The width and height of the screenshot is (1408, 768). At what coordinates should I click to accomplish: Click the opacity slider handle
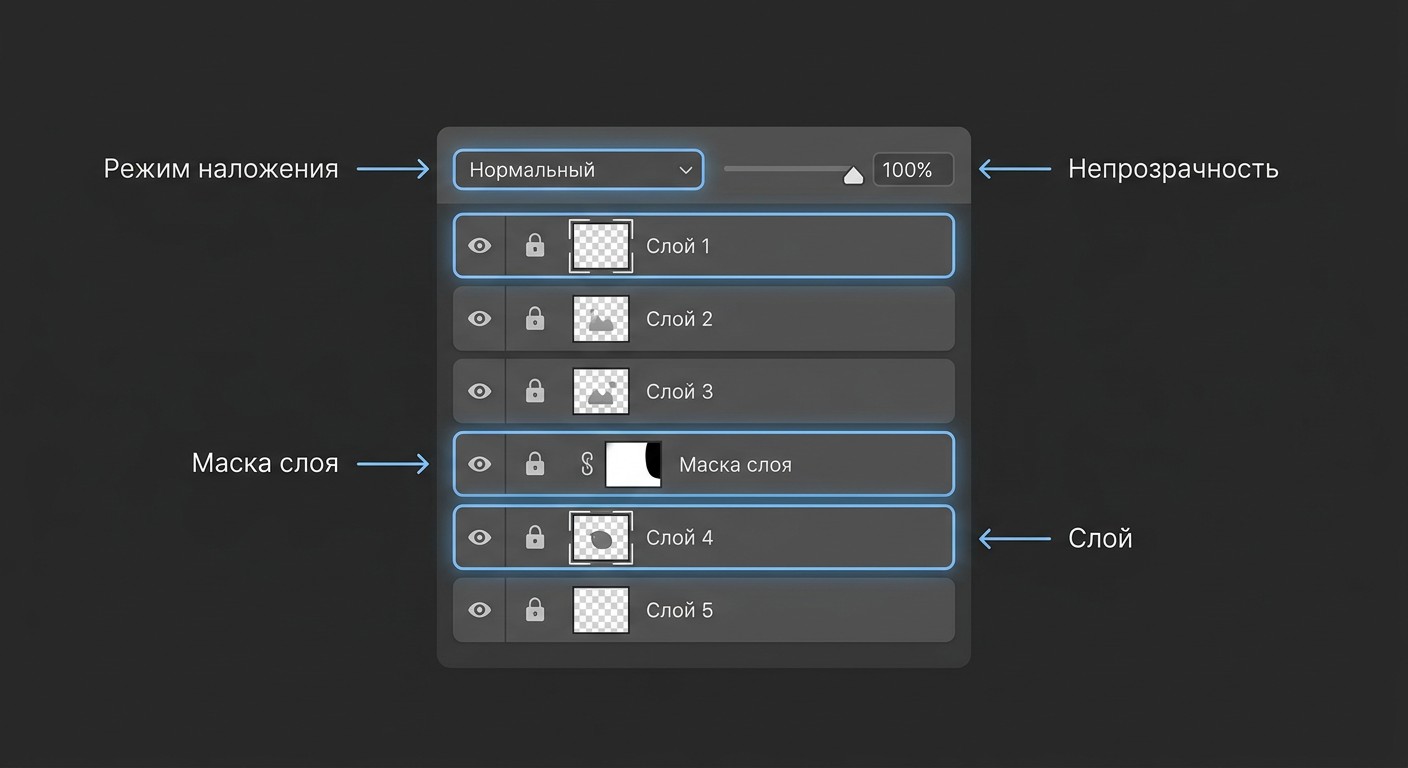(x=853, y=176)
